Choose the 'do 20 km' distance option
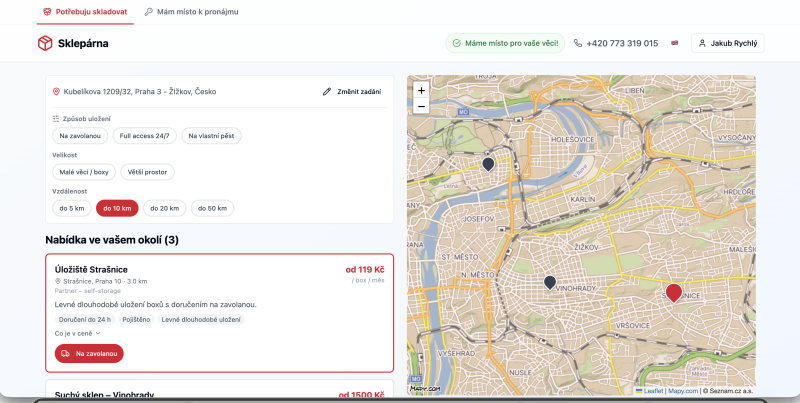The width and height of the screenshot is (800, 403). coord(164,208)
